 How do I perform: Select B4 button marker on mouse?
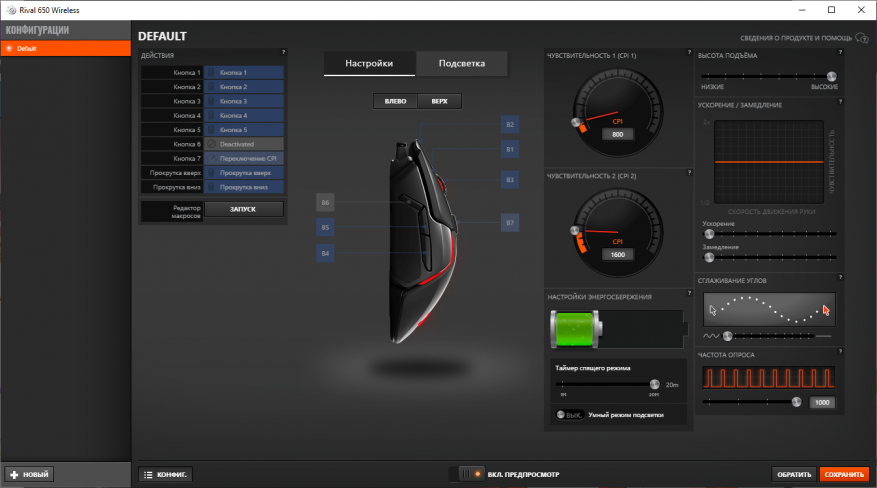(325, 253)
